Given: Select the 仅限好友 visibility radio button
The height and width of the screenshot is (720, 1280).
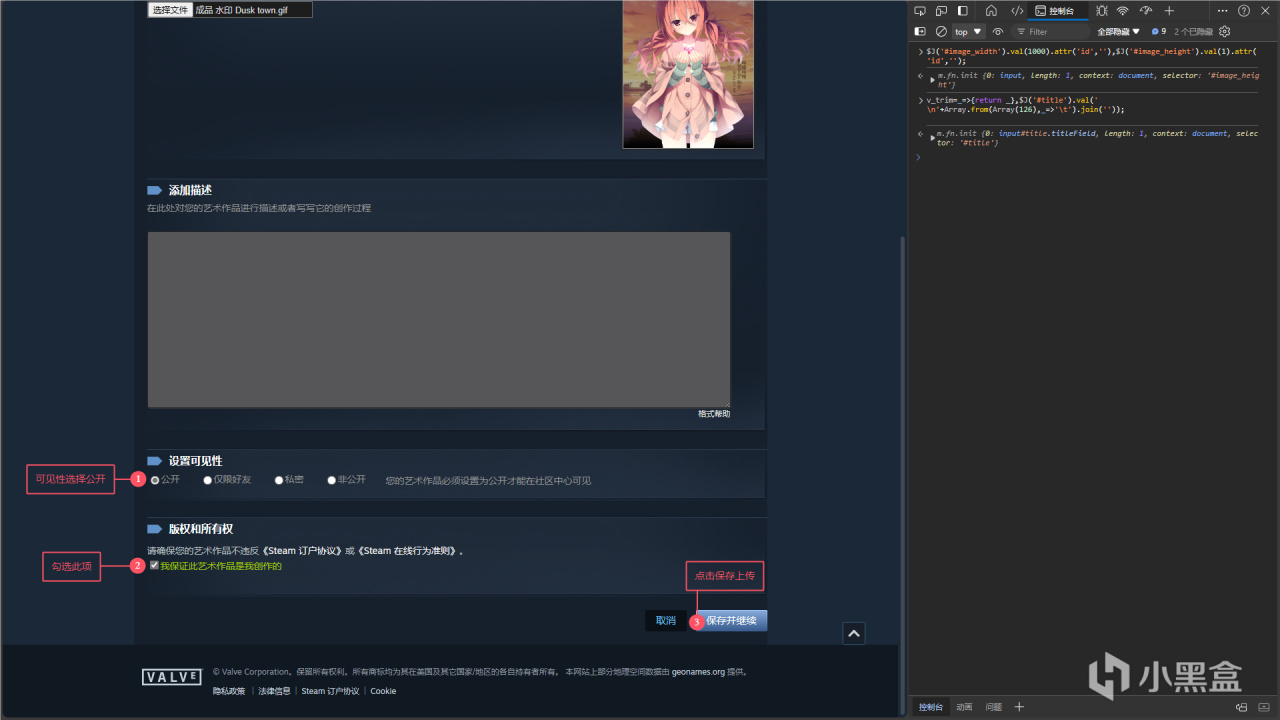Looking at the screenshot, I should point(208,480).
